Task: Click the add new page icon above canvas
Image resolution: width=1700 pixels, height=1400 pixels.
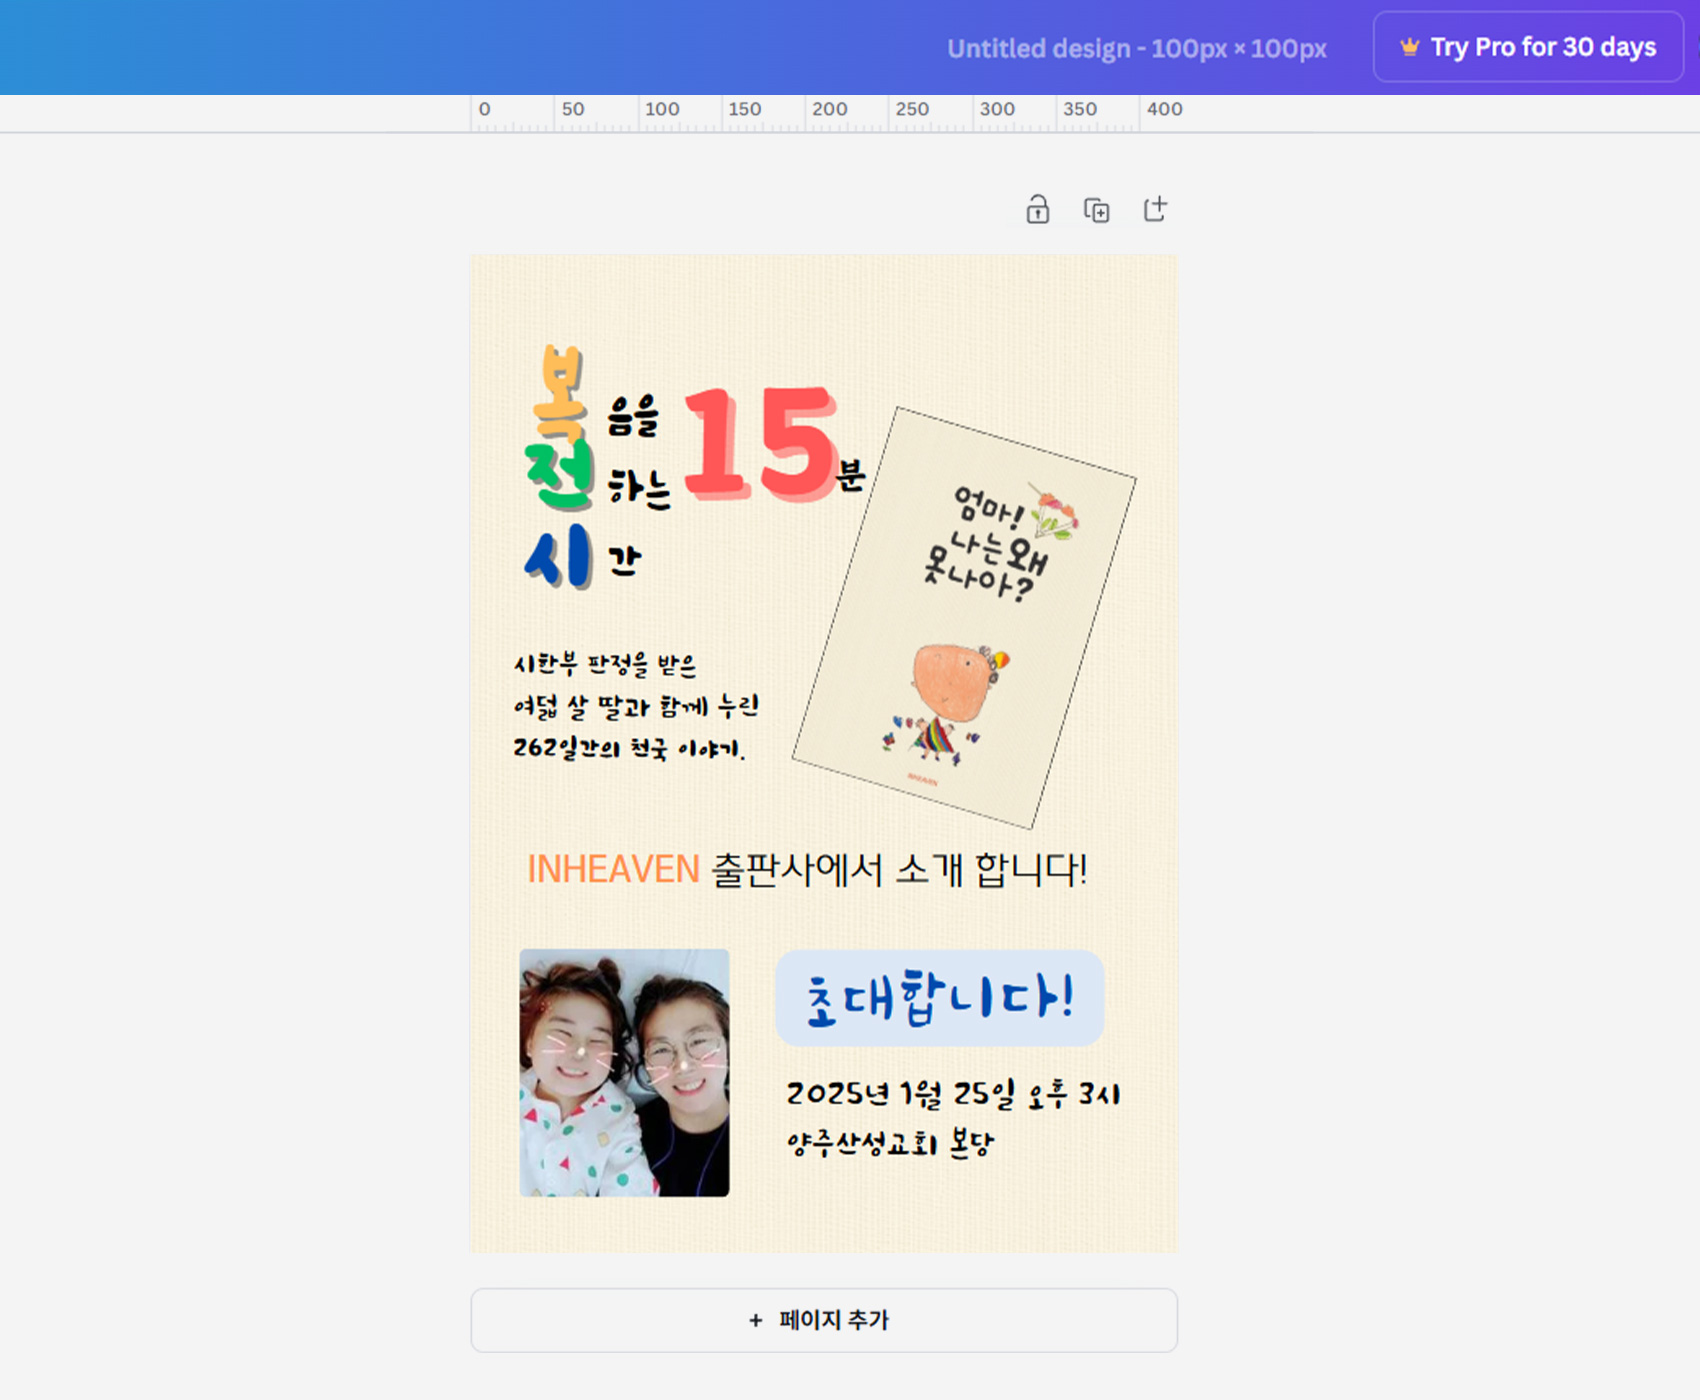Action: click(1155, 209)
